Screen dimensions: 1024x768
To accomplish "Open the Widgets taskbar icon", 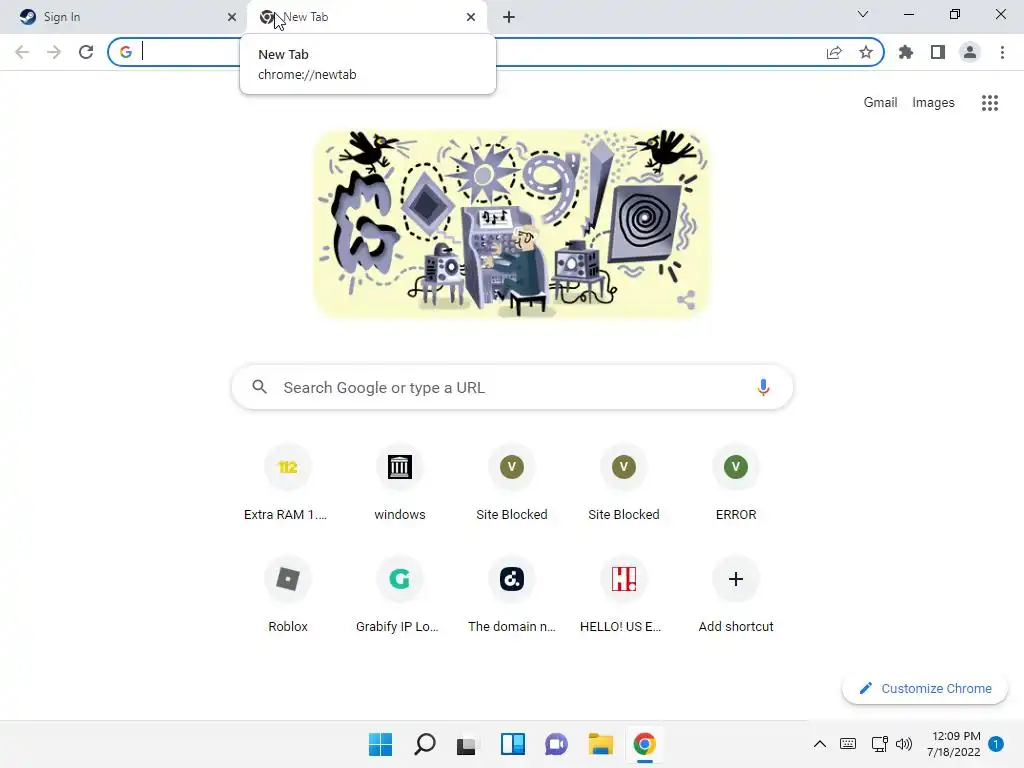I will coord(513,744).
